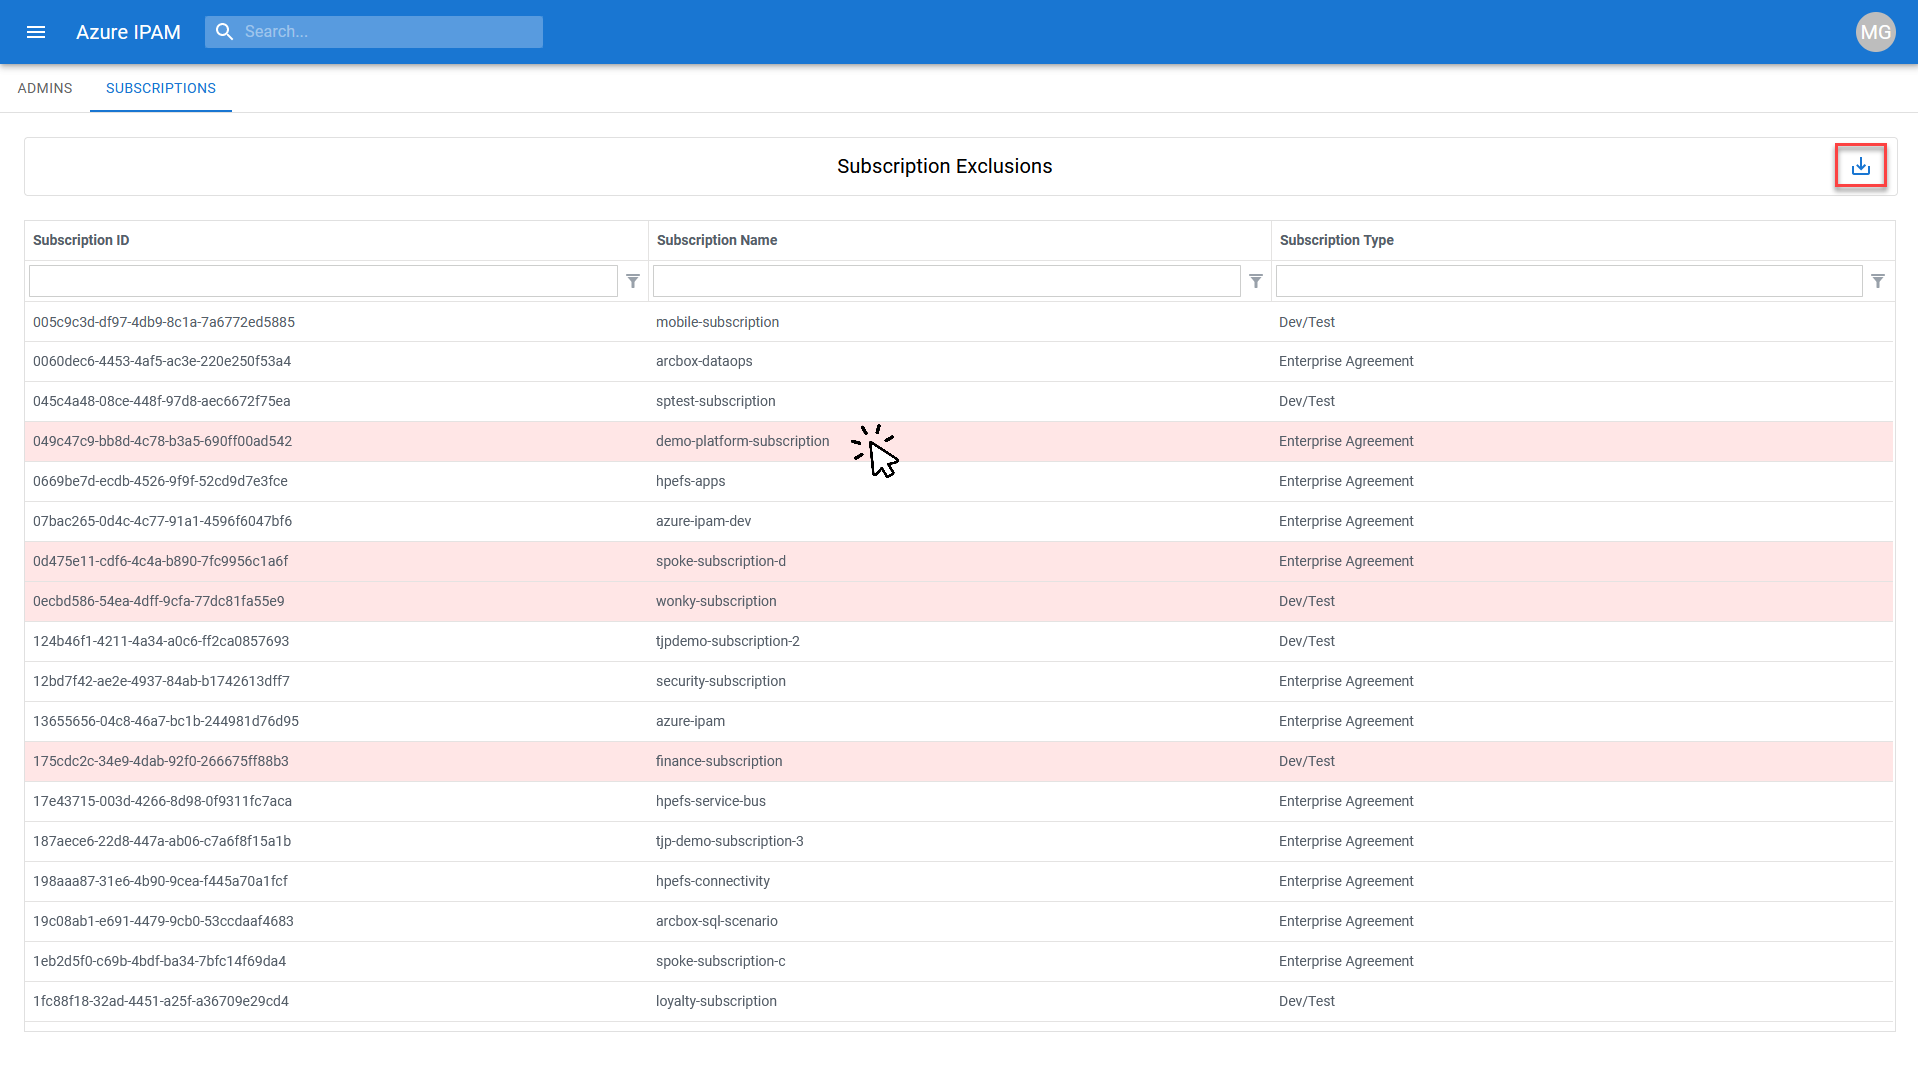
Task: Select the hpefs-service-bus row
Action: click(x=959, y=801)
